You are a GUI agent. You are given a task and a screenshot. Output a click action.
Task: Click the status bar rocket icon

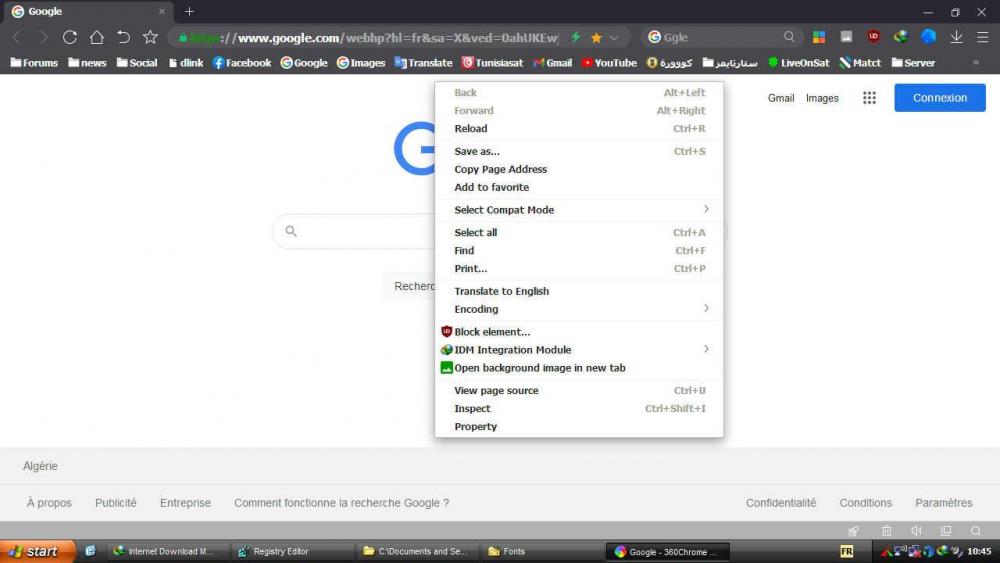click(853, 530)
